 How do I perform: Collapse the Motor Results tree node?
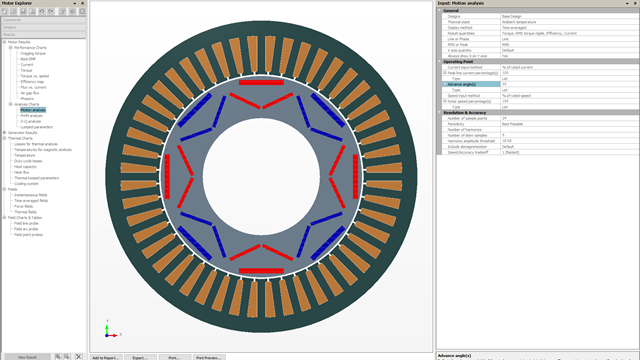4,42
